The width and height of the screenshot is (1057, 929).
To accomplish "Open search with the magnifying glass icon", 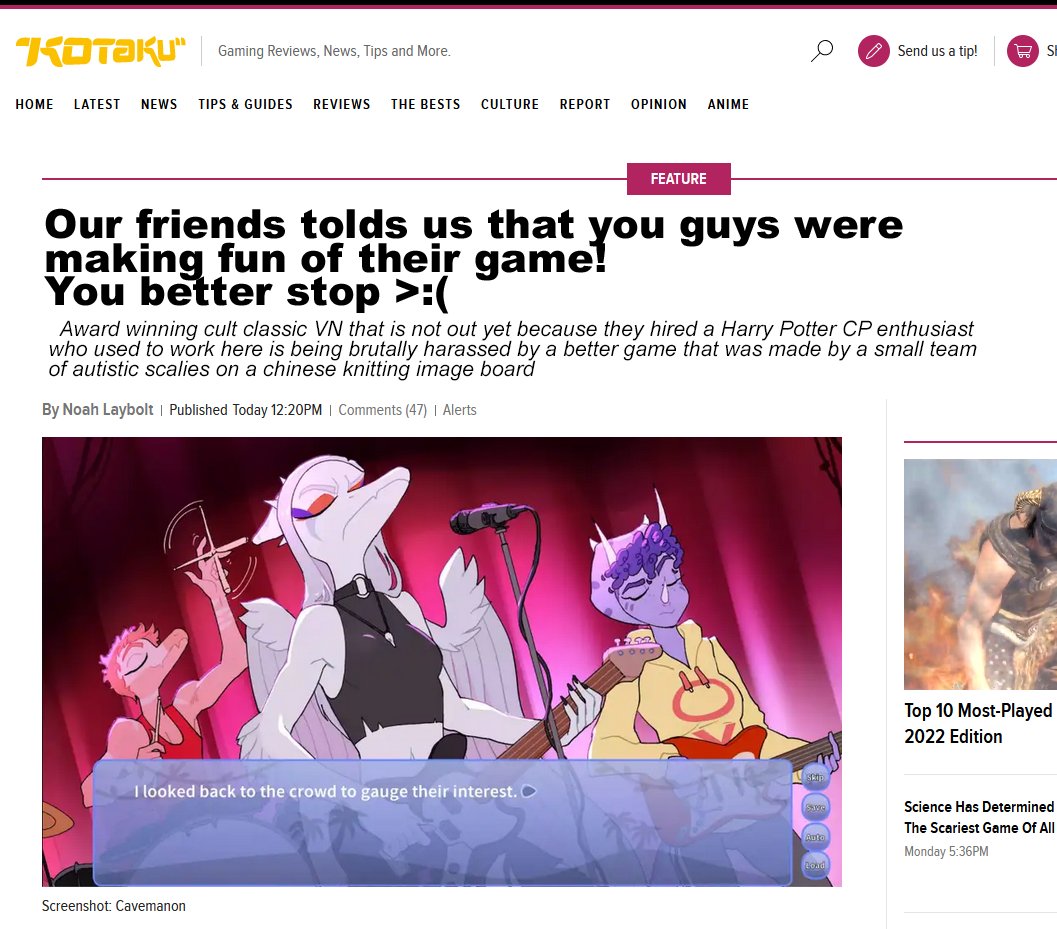I will [x=821, y=51].
